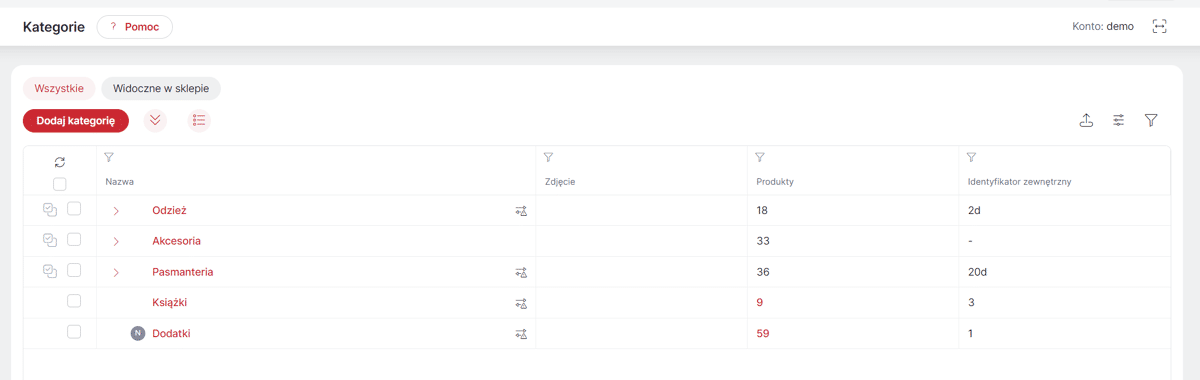Check the Odzież row checkbox
Image resolution: width=1200 pixels, height=380 pixels.
coord(74,209)
